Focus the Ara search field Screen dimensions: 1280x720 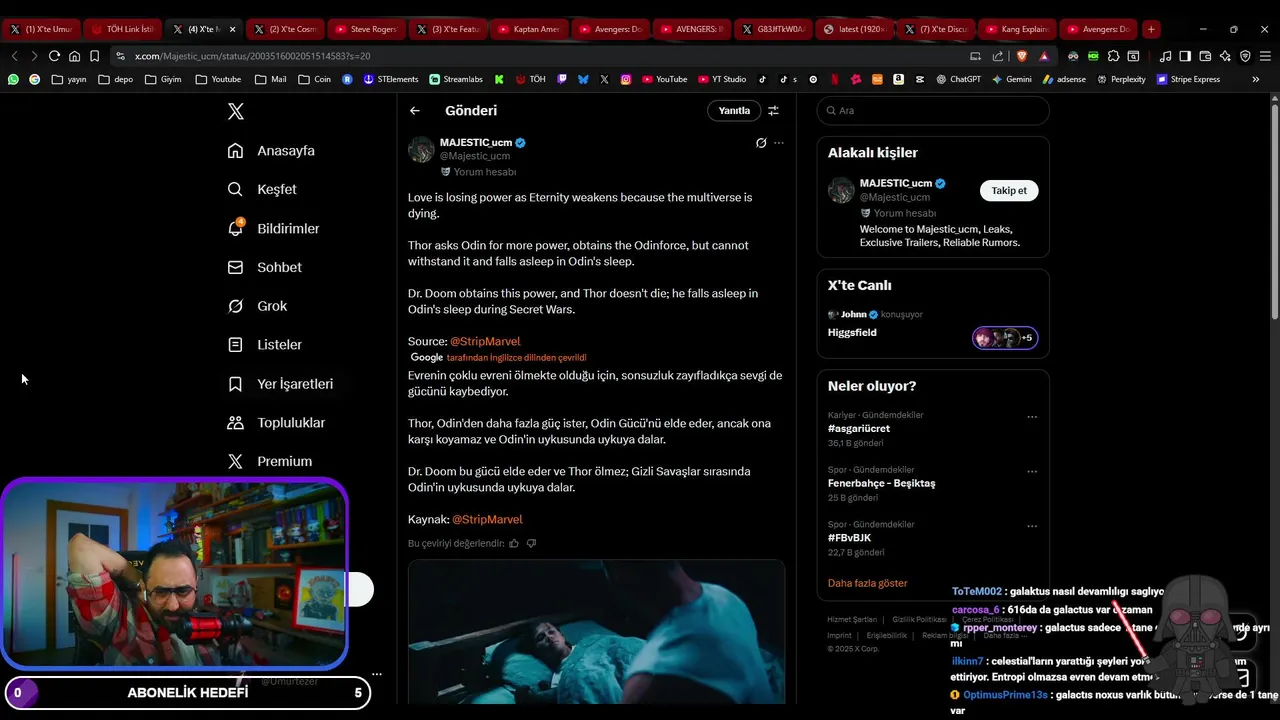933,111
